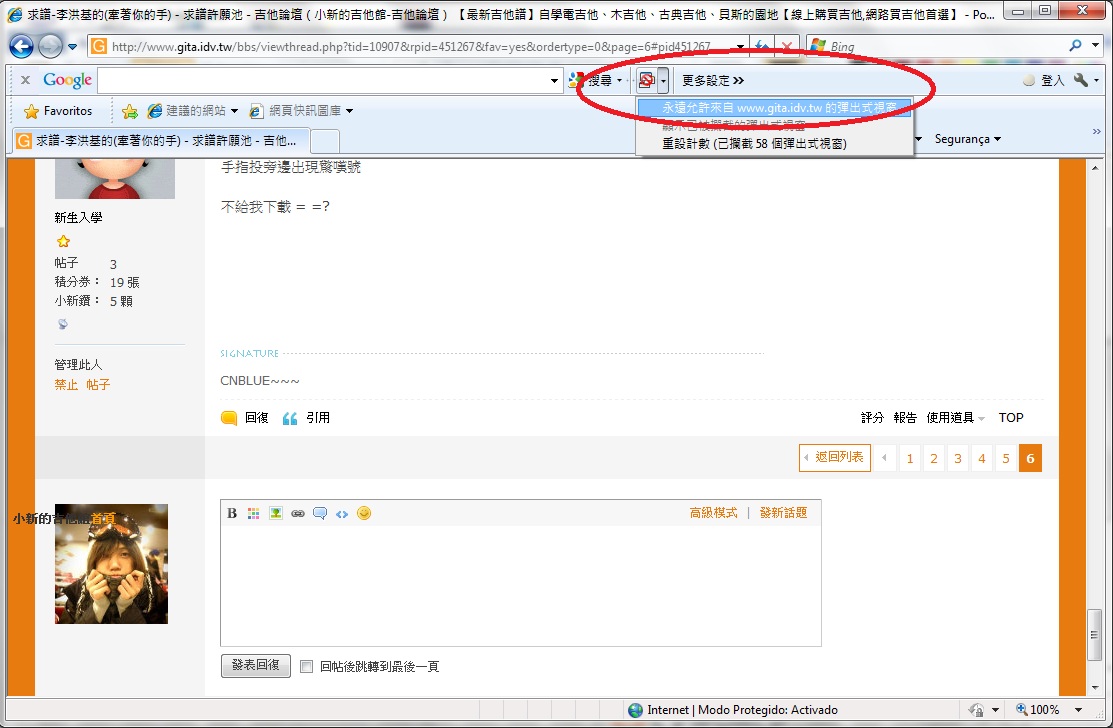Click insert link icon in editor
Viewport: 1113px width, 728px height.
(297, 513)
